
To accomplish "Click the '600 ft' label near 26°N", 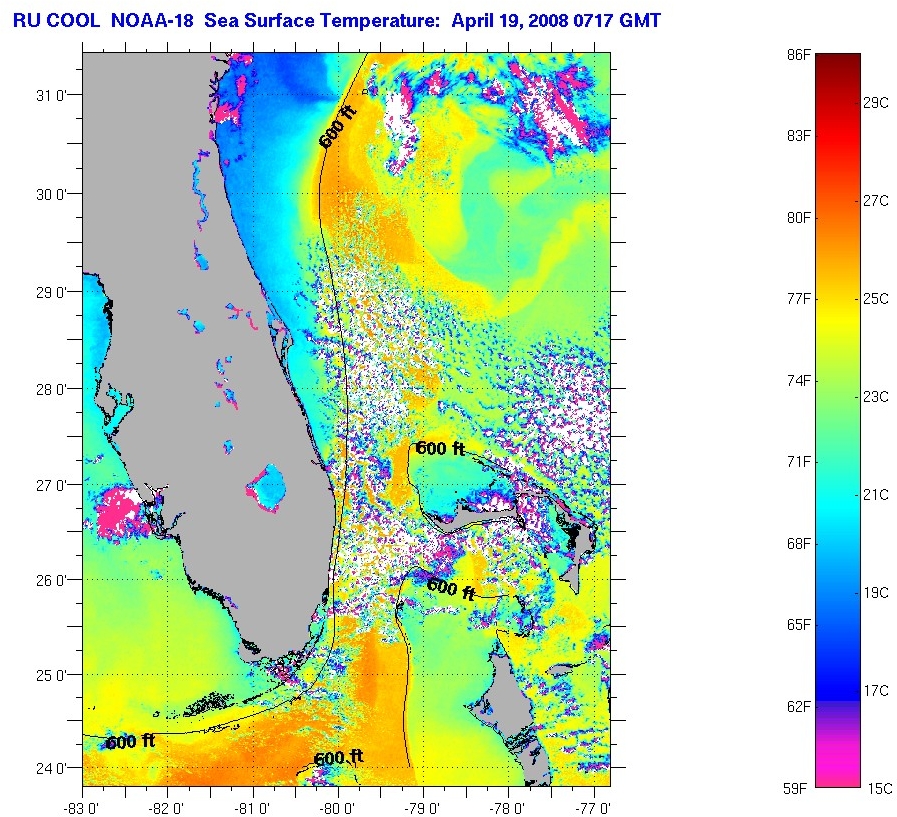I will point(451,589).
